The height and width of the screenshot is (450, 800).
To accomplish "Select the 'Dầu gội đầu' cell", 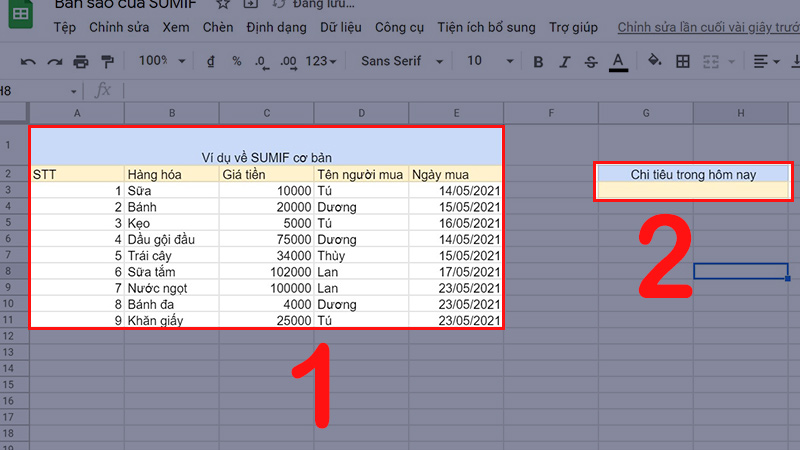I will point(172,239).
